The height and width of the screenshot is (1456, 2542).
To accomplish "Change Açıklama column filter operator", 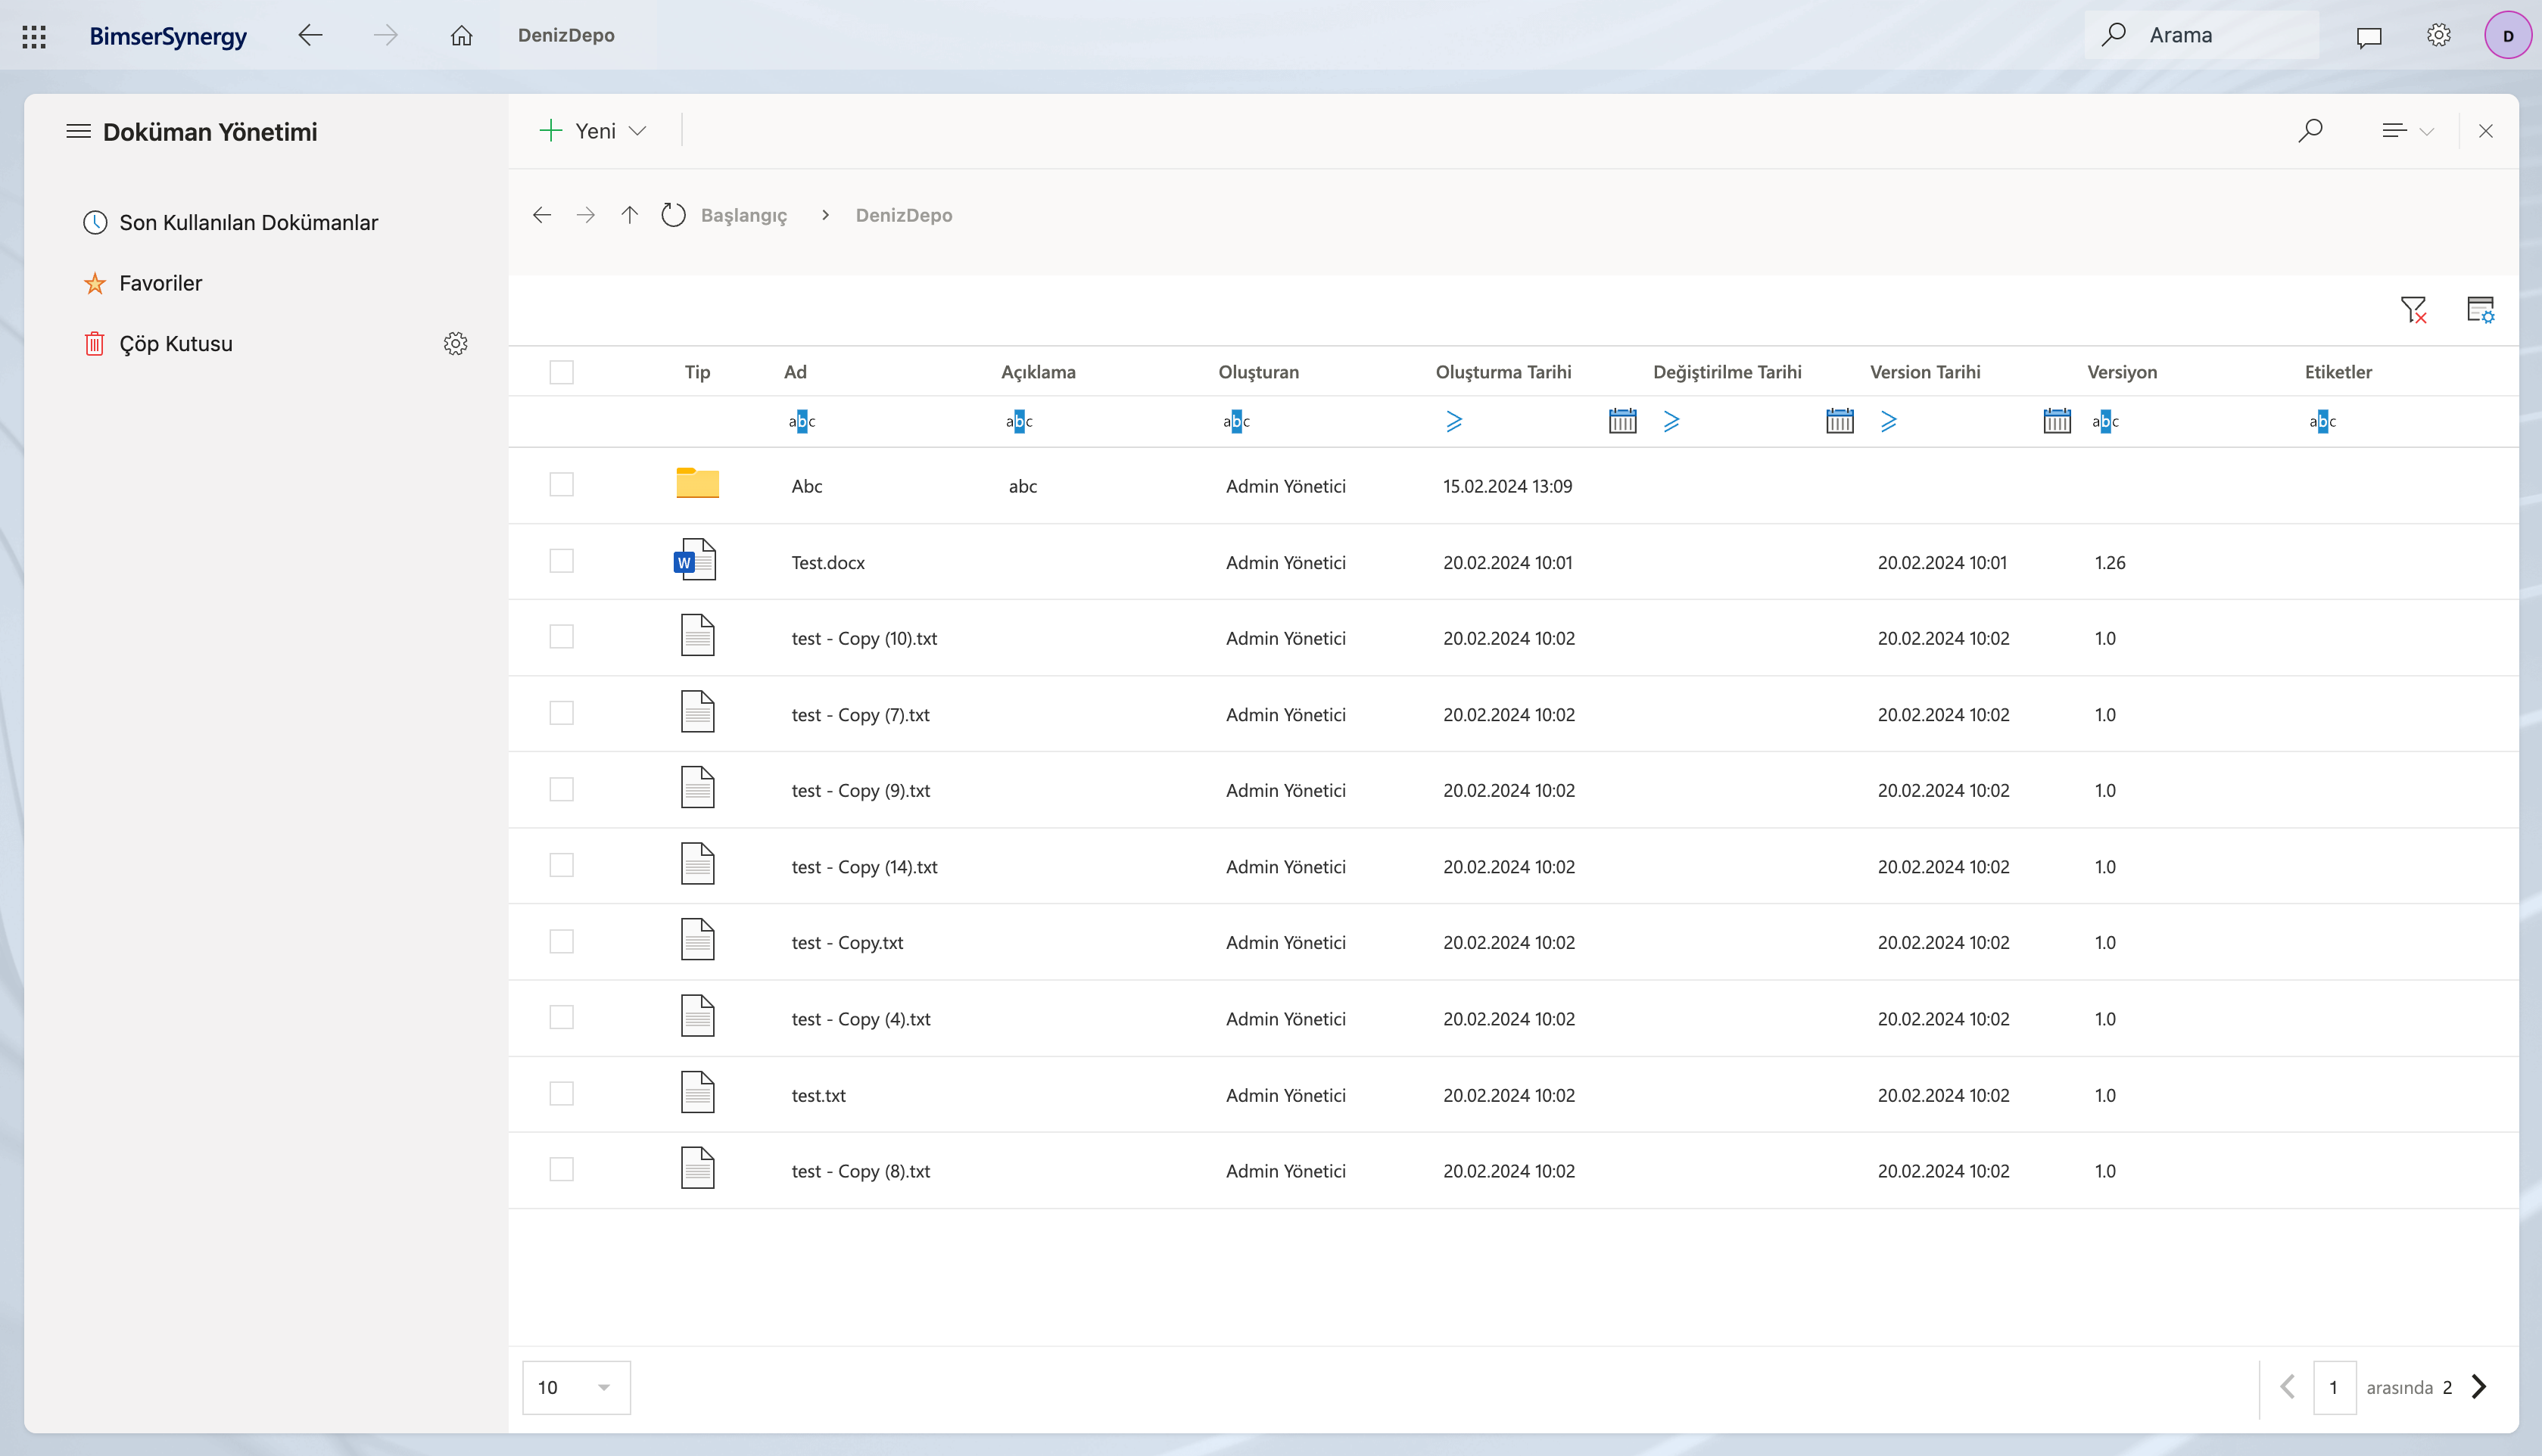I will 1019,422.
